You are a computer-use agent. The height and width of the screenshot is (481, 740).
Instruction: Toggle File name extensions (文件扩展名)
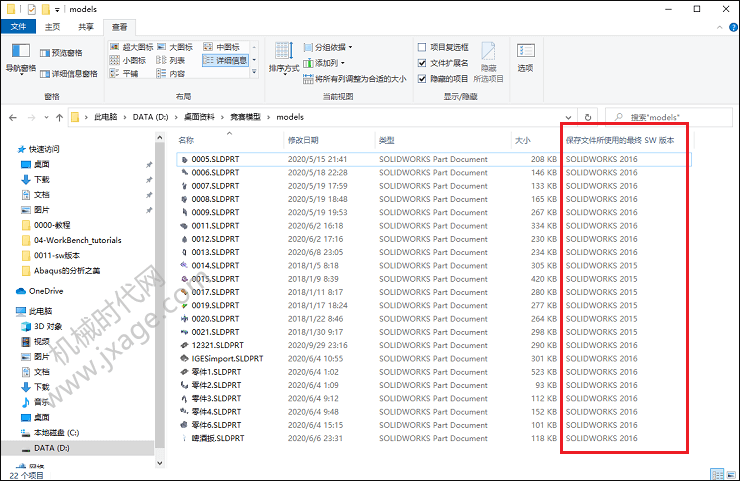[x=443, y=63]
